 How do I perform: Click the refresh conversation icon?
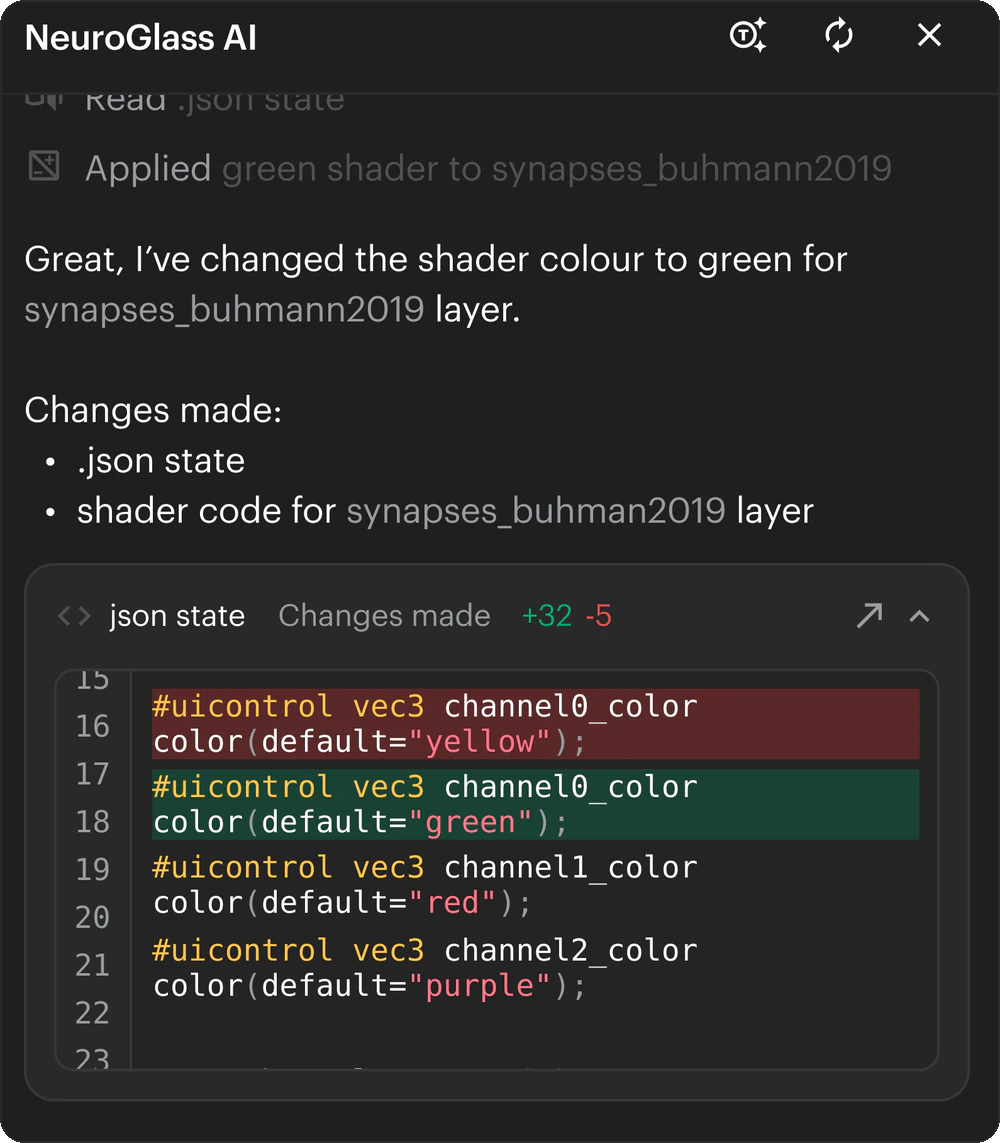839,35
